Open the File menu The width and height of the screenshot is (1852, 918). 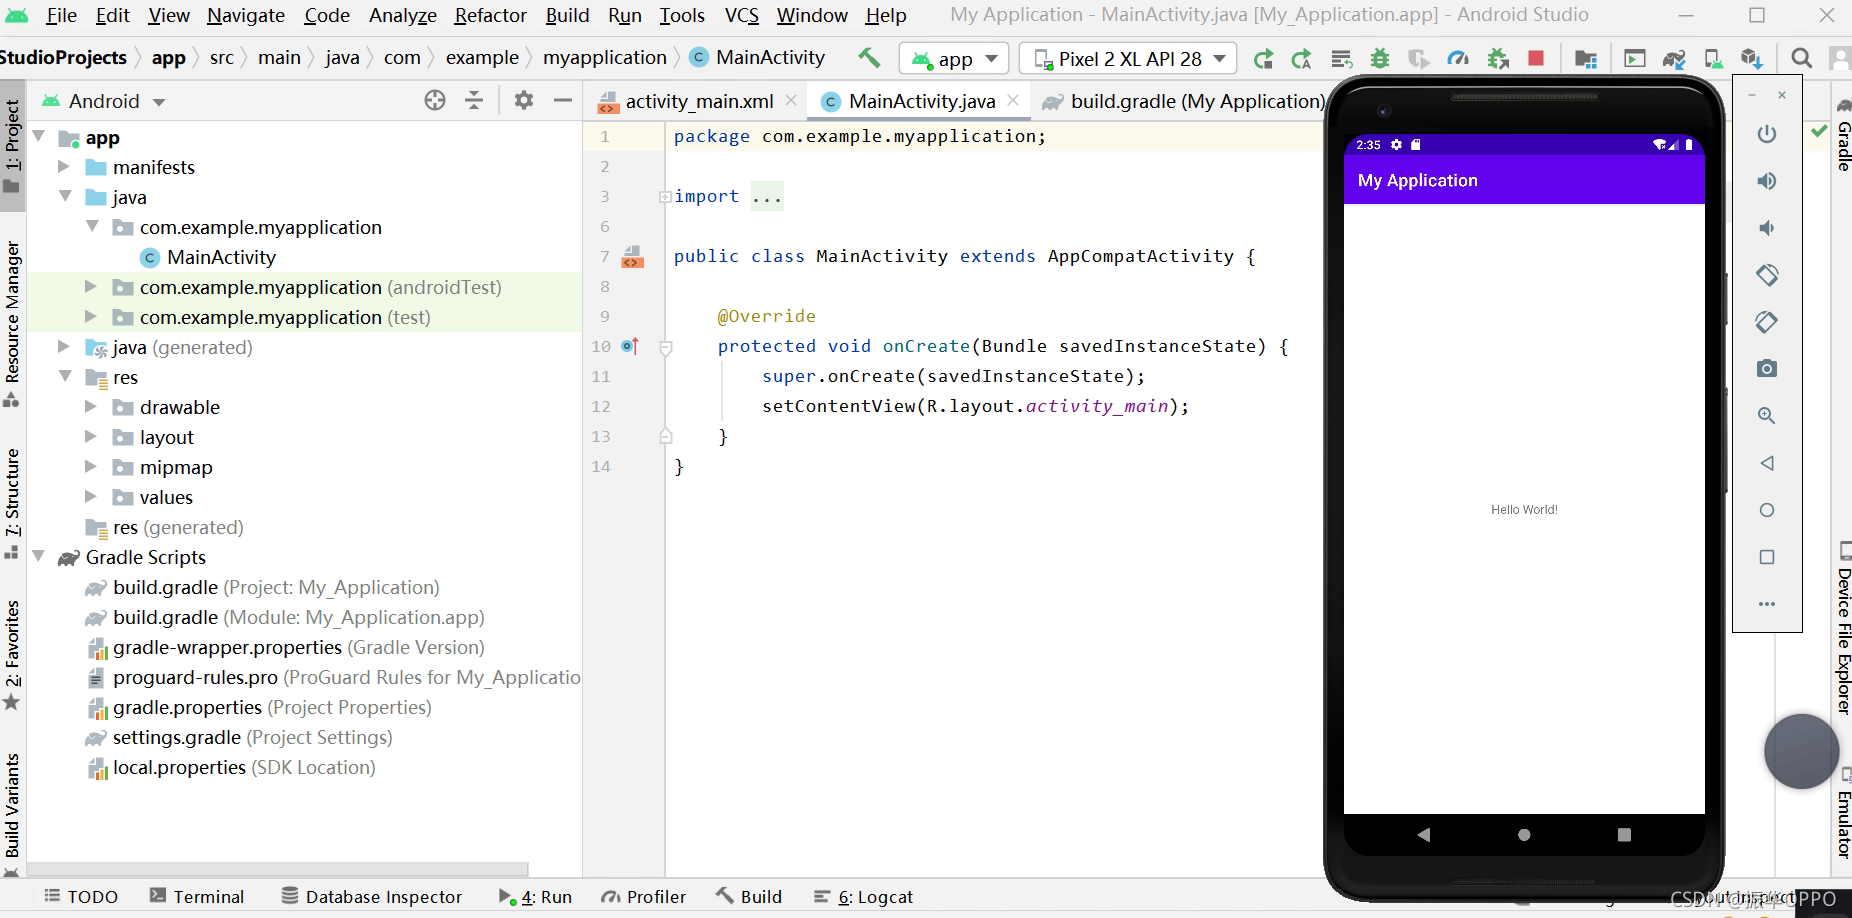coord(61,15)
